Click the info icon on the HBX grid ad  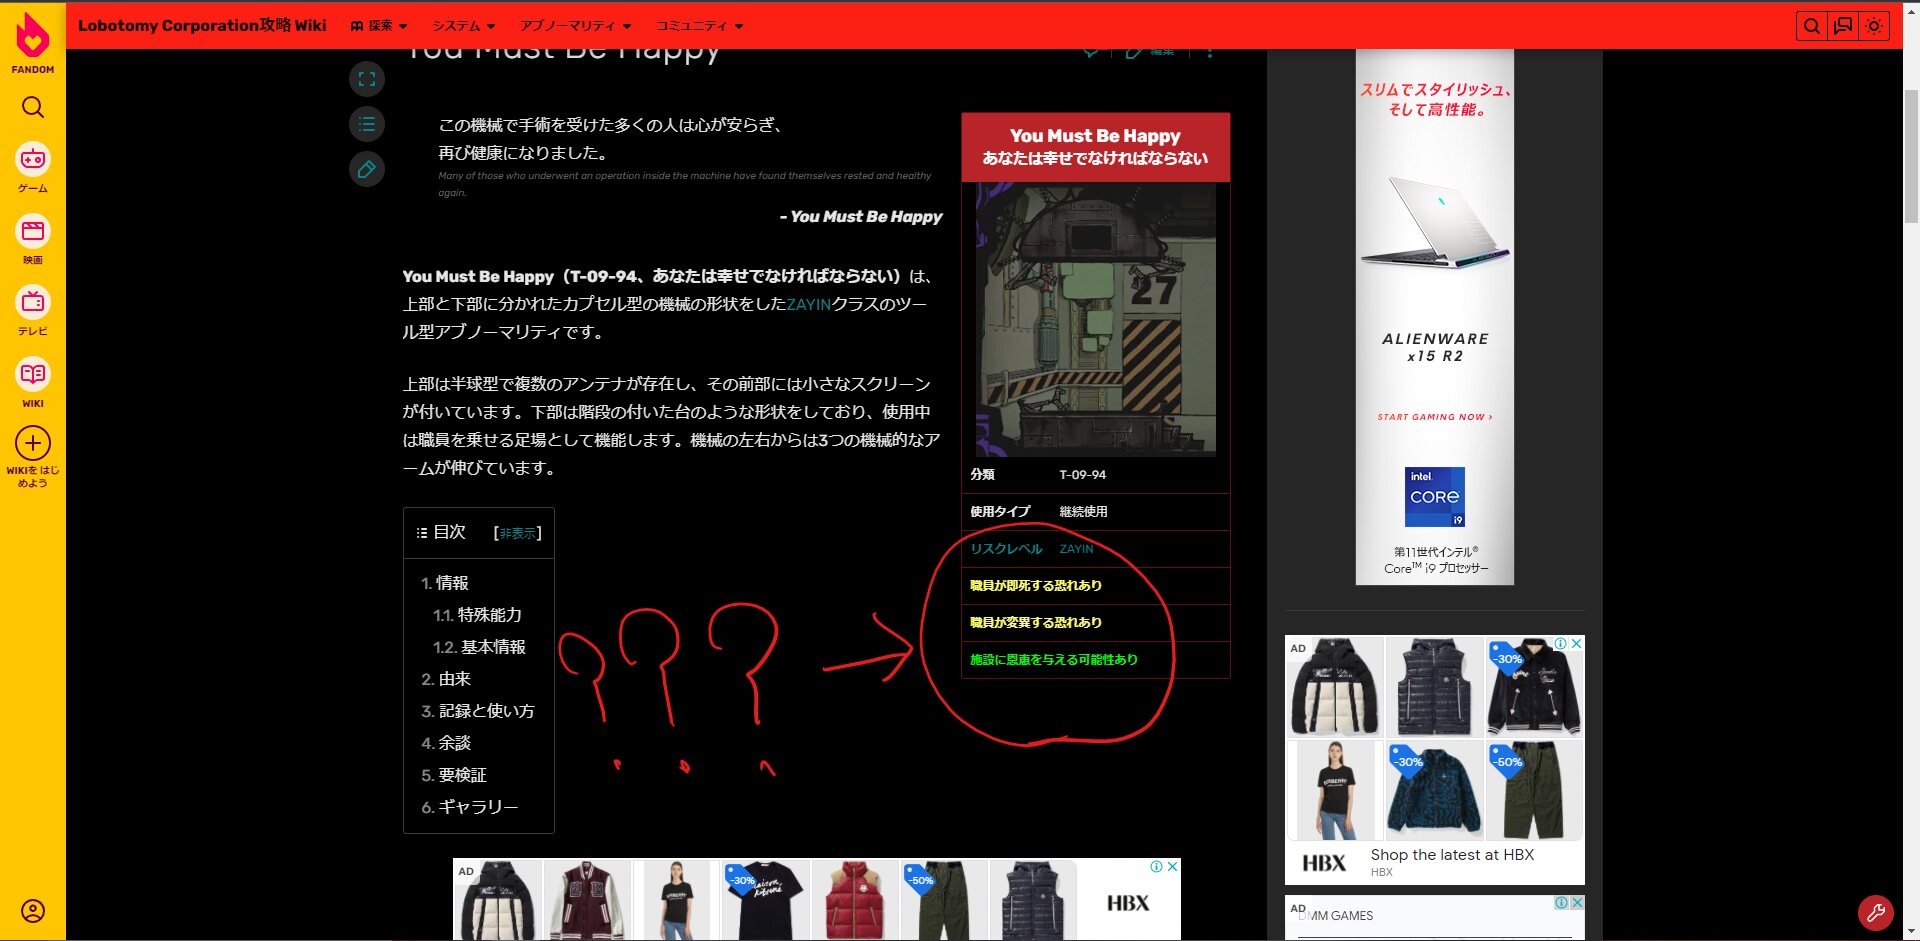pyautogui.click(x=1561, y=644)
